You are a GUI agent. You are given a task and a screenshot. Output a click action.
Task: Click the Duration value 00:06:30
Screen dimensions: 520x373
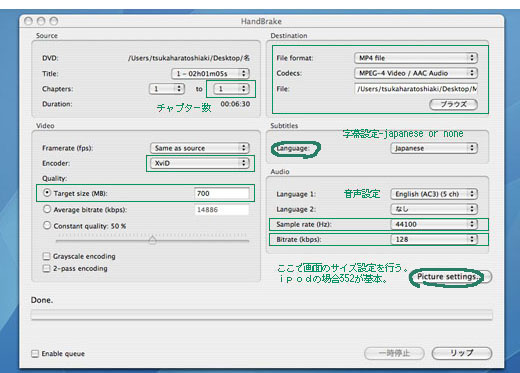(x=235, y=104)
